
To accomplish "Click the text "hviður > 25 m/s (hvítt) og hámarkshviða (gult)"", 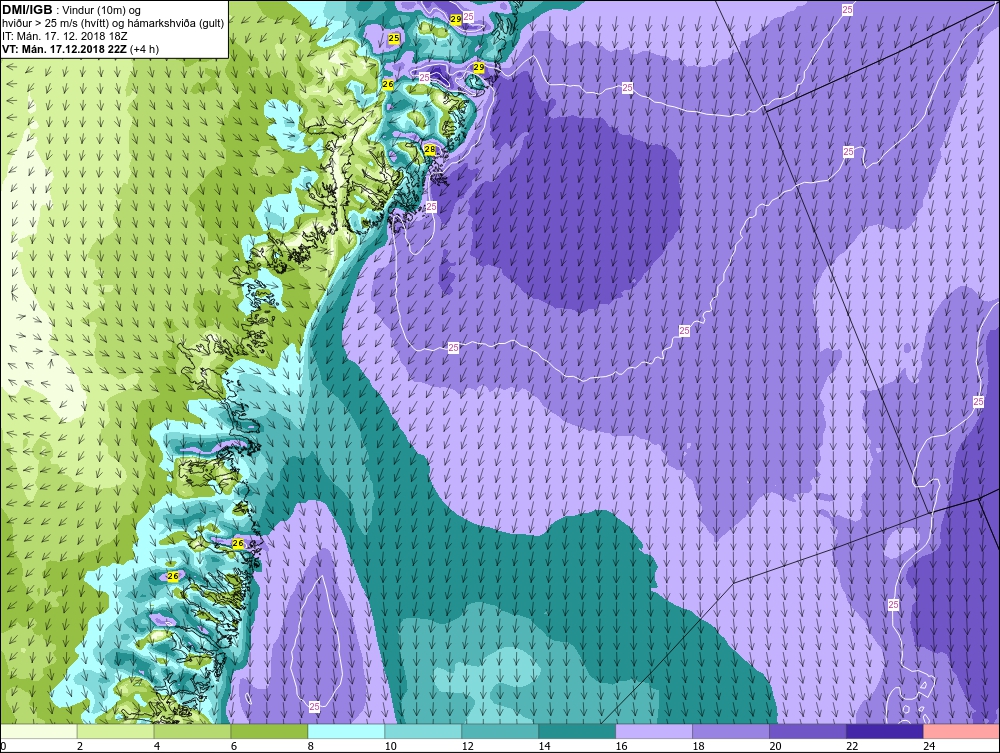I will (x=113, y=24).
